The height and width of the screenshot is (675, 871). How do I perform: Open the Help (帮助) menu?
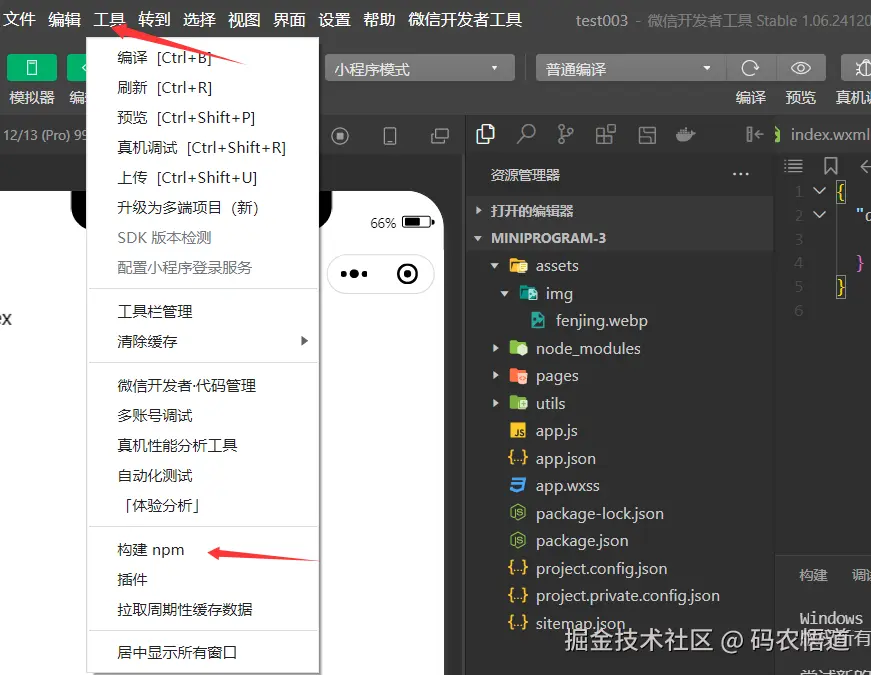point(379,19)
